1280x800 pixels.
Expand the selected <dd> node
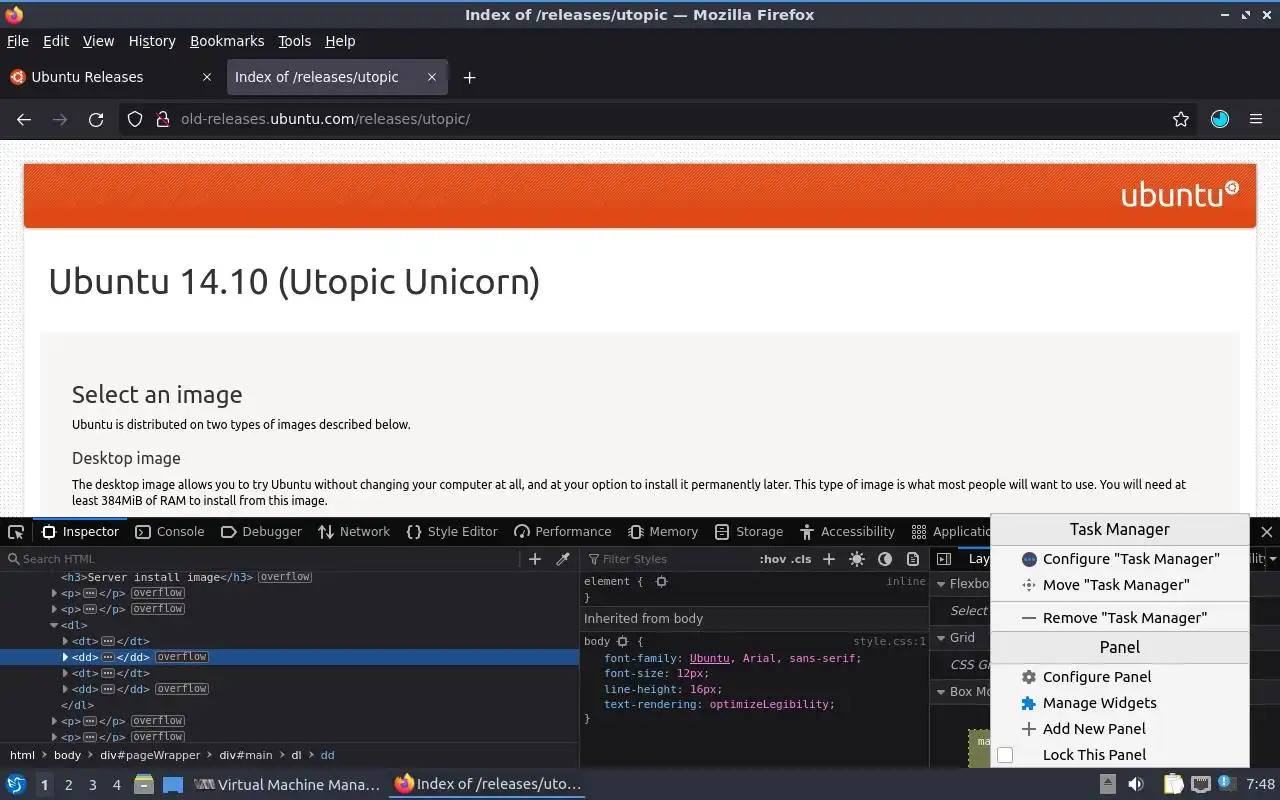pyautogui.click(x=65, y=657)
